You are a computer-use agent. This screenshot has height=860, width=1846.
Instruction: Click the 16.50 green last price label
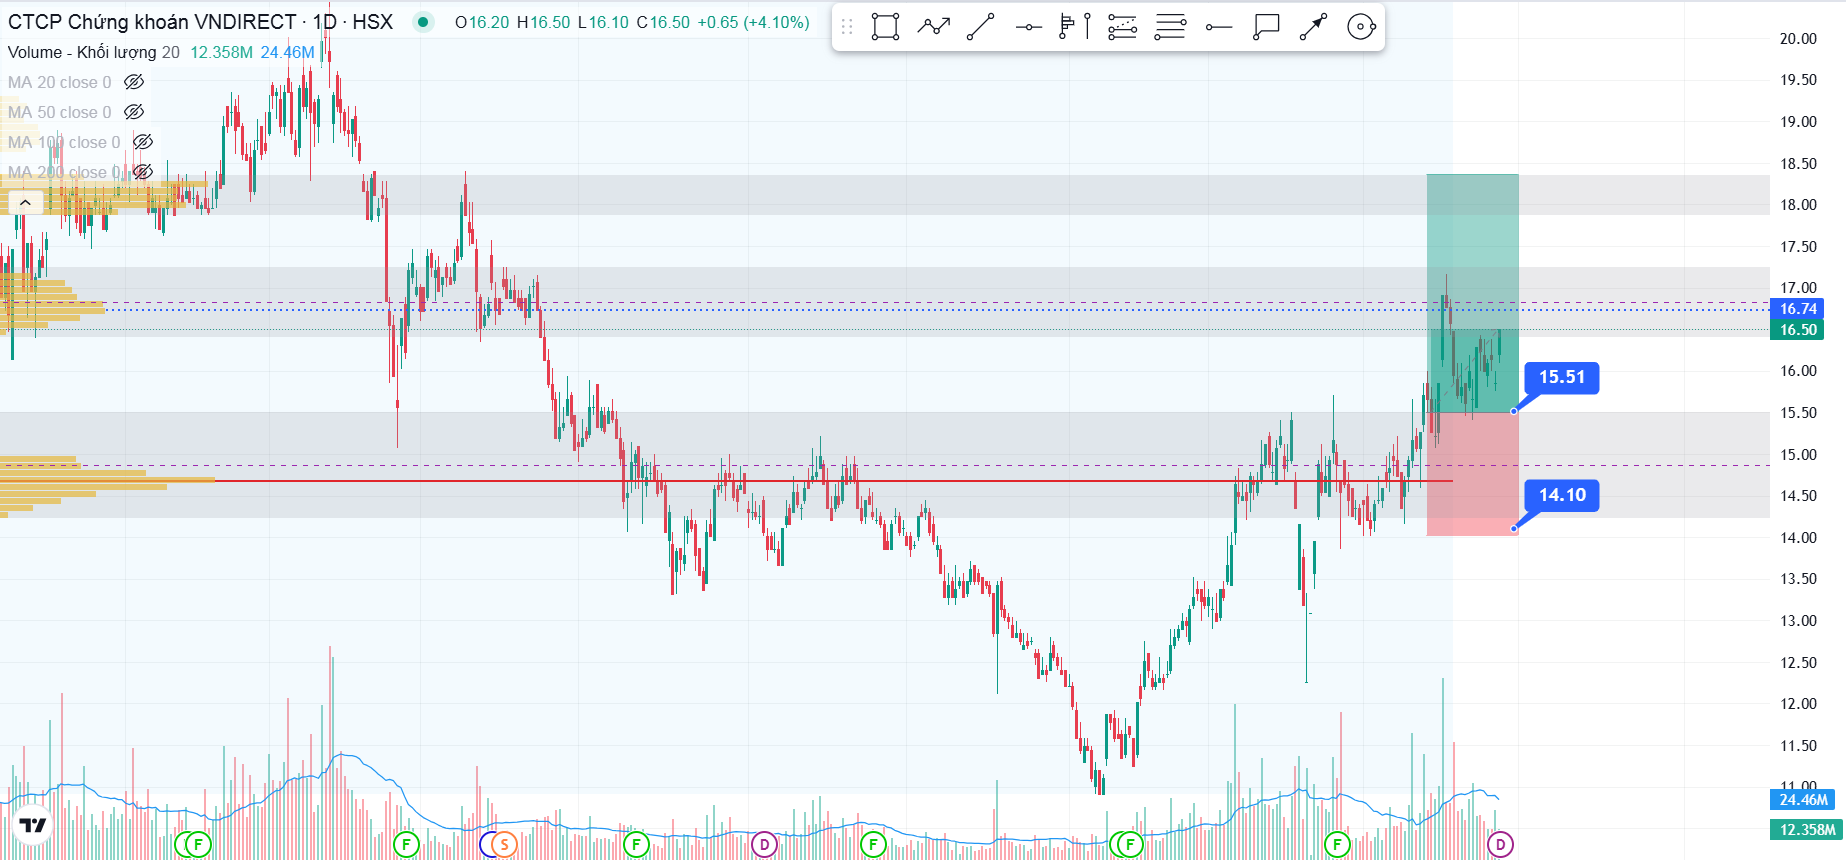click(1797, 330)
